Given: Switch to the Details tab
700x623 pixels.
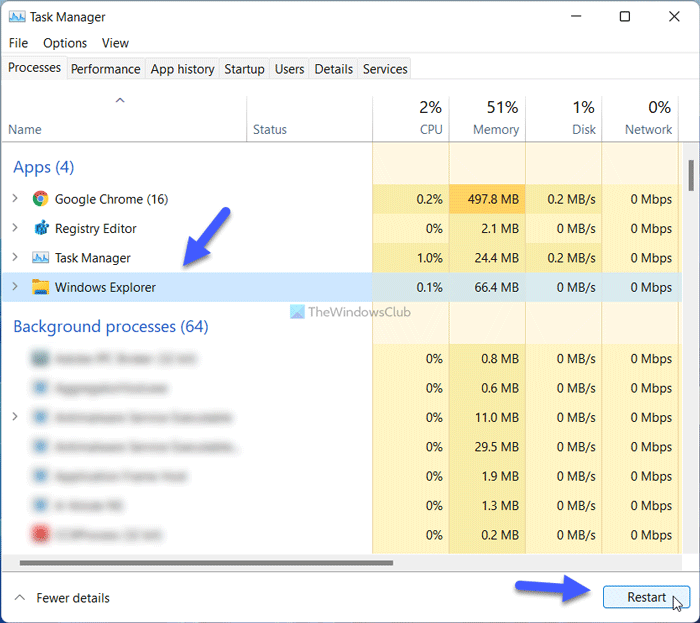Looking at the screenshot, I should [333, 69].
